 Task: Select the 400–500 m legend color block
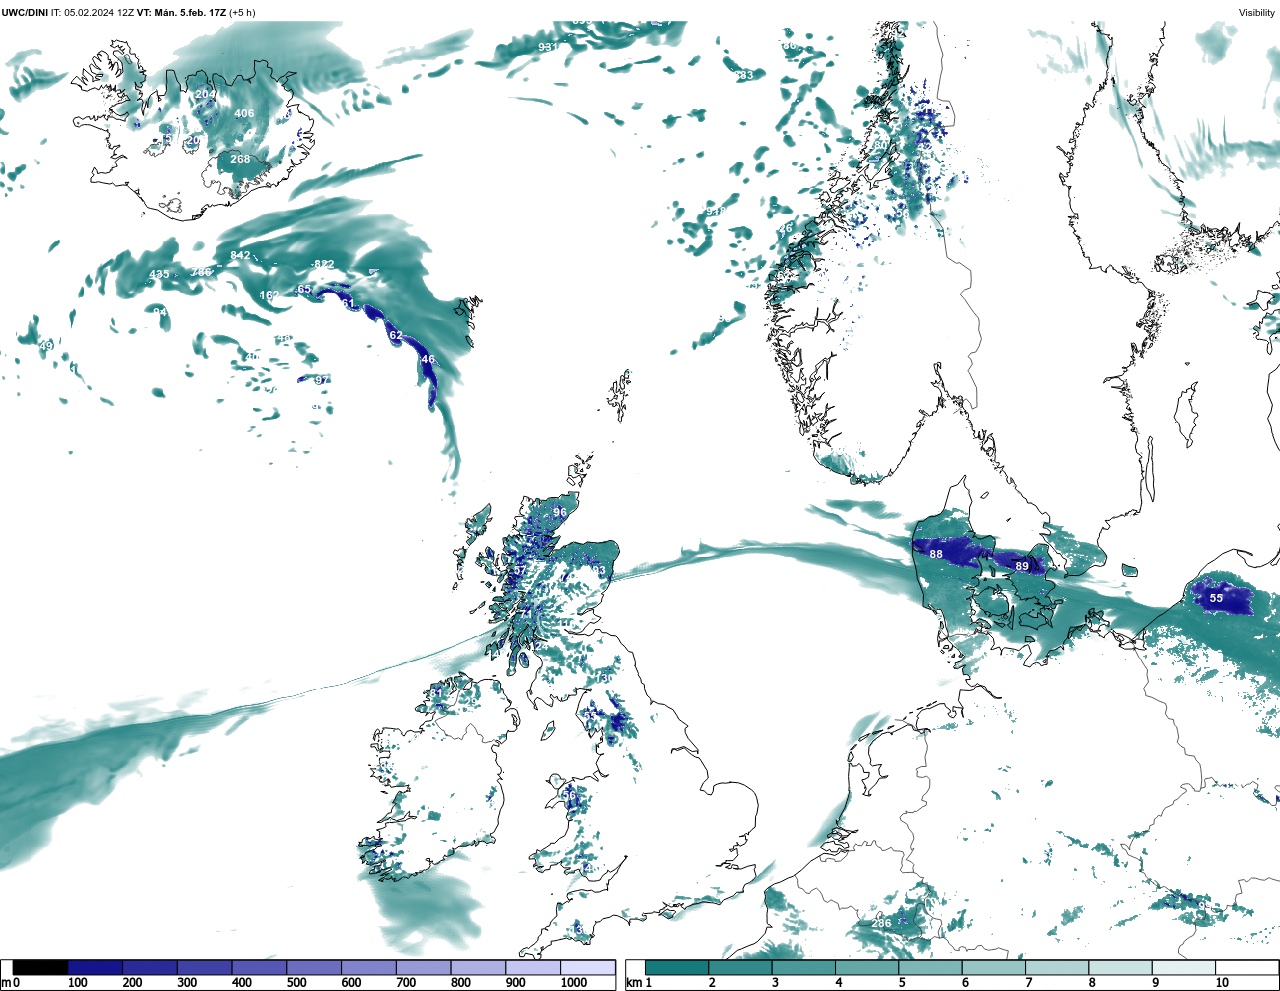260,967
